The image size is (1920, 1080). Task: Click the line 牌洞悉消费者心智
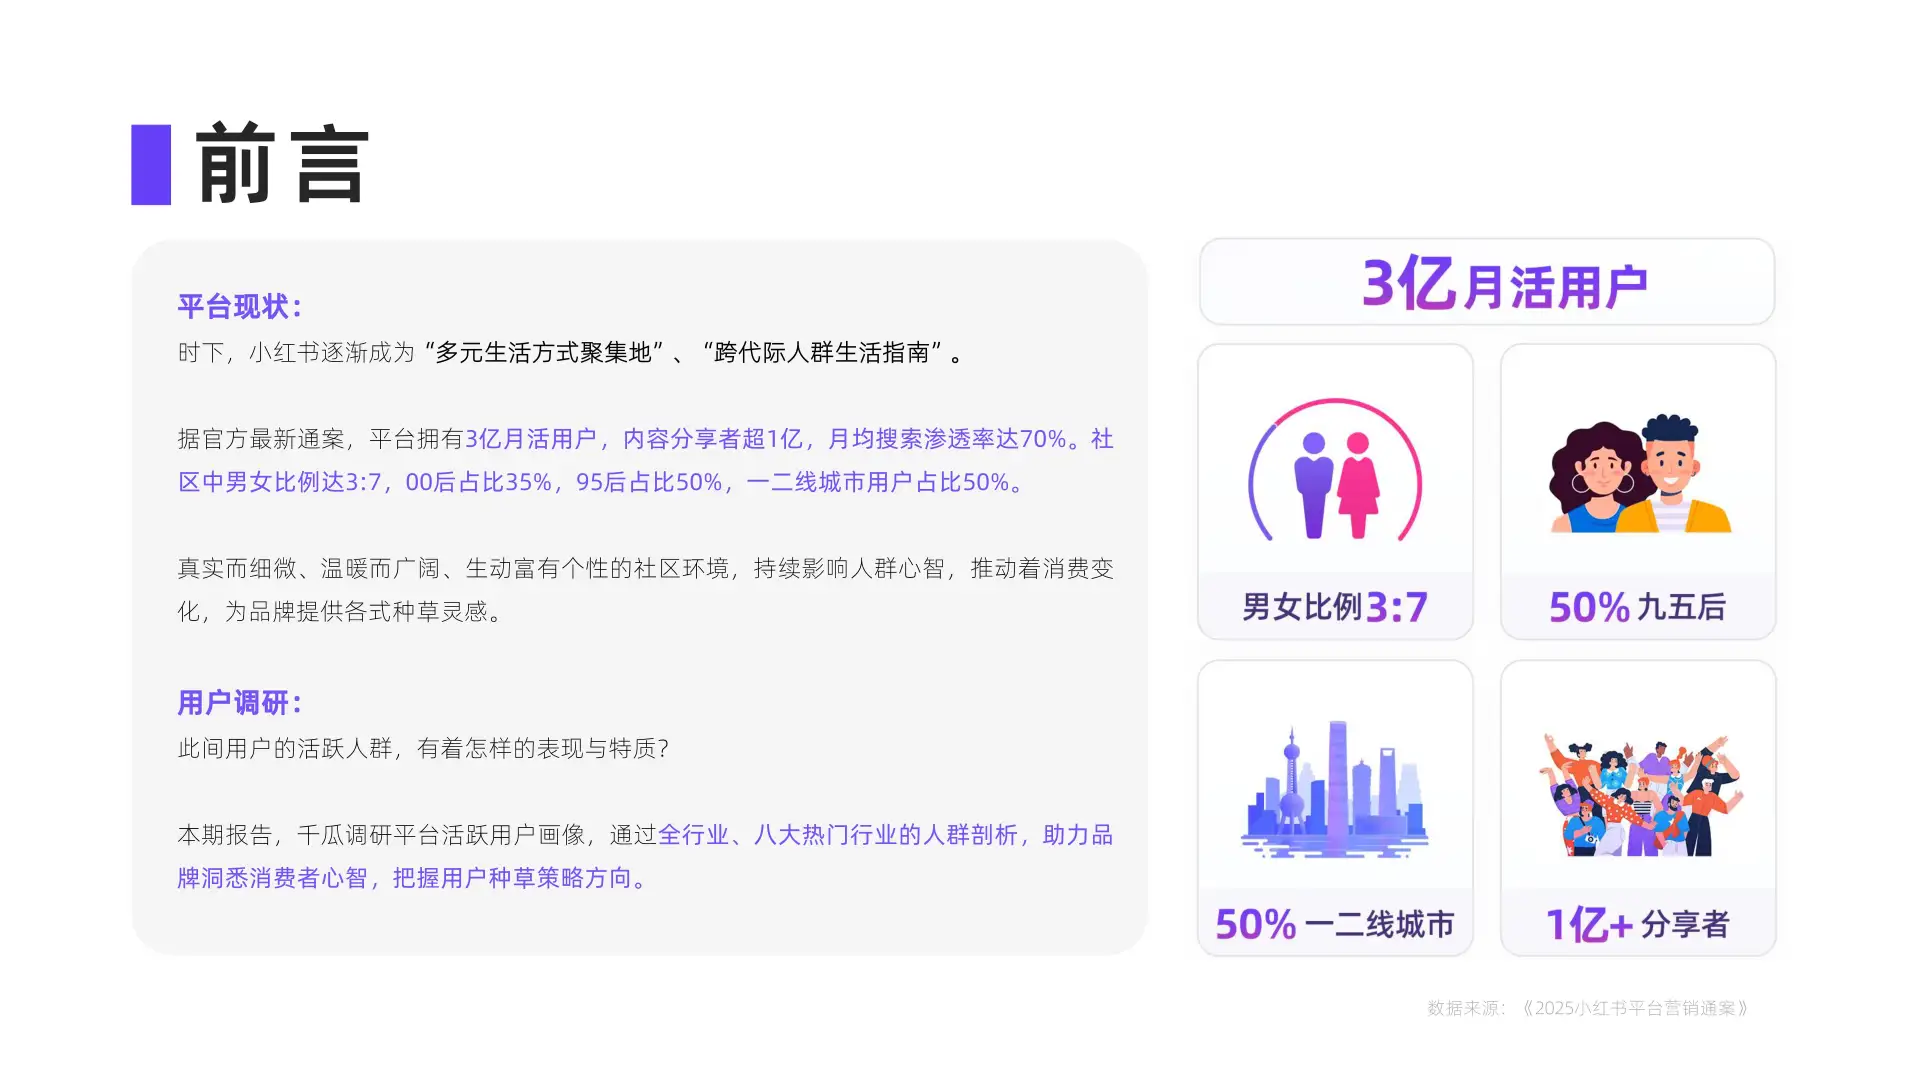click(415, 878)
